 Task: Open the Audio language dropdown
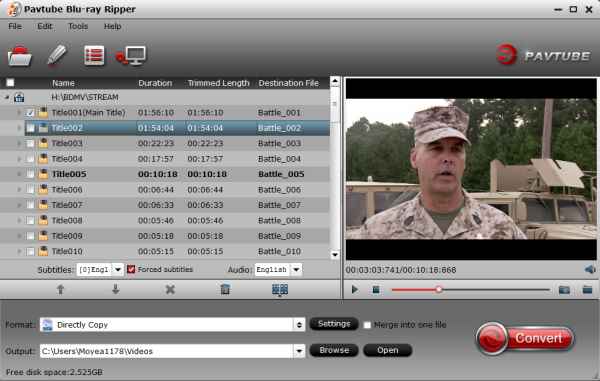point(296,270)
